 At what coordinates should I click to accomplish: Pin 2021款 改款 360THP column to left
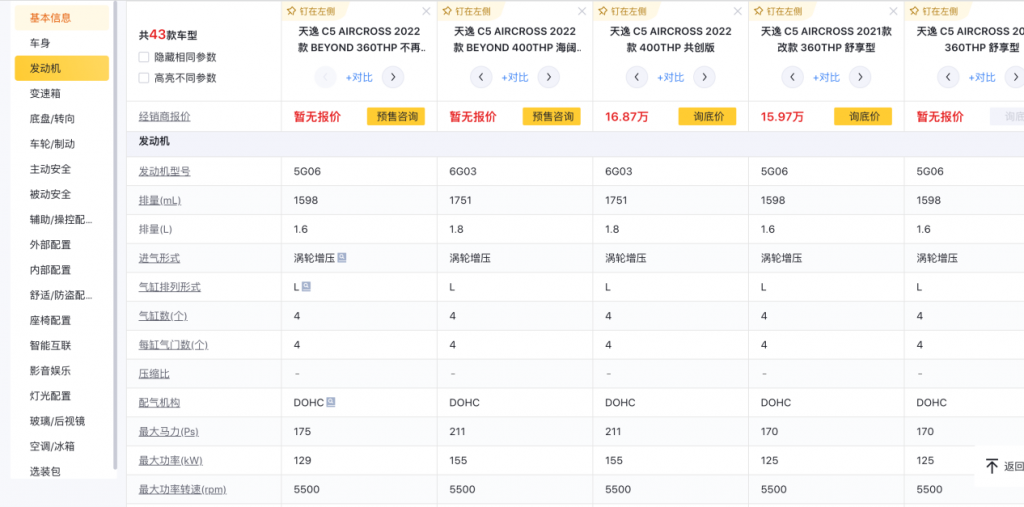point(778,11)
